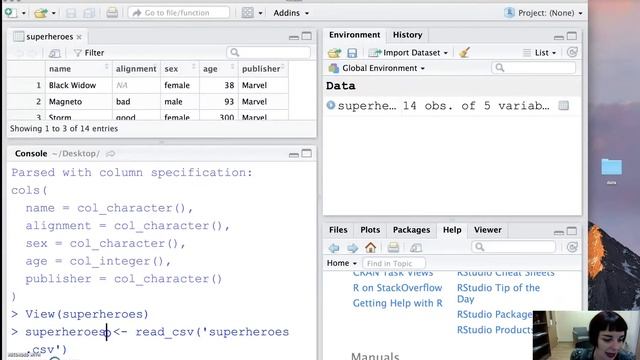
Task: Switch to the History tab
Action: tap(407, 35)
